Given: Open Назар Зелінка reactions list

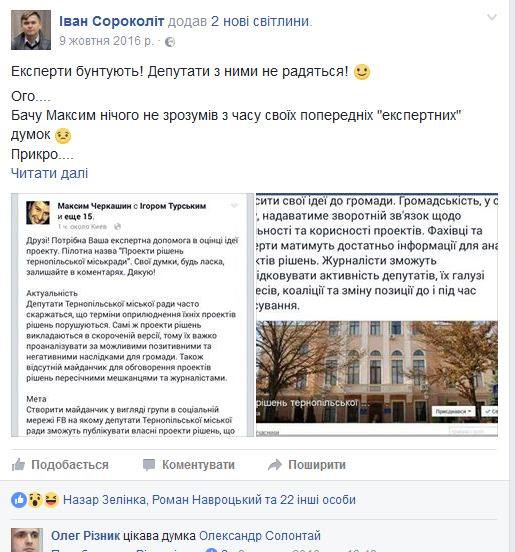Looking at the screenshot, I should [105, 500].
